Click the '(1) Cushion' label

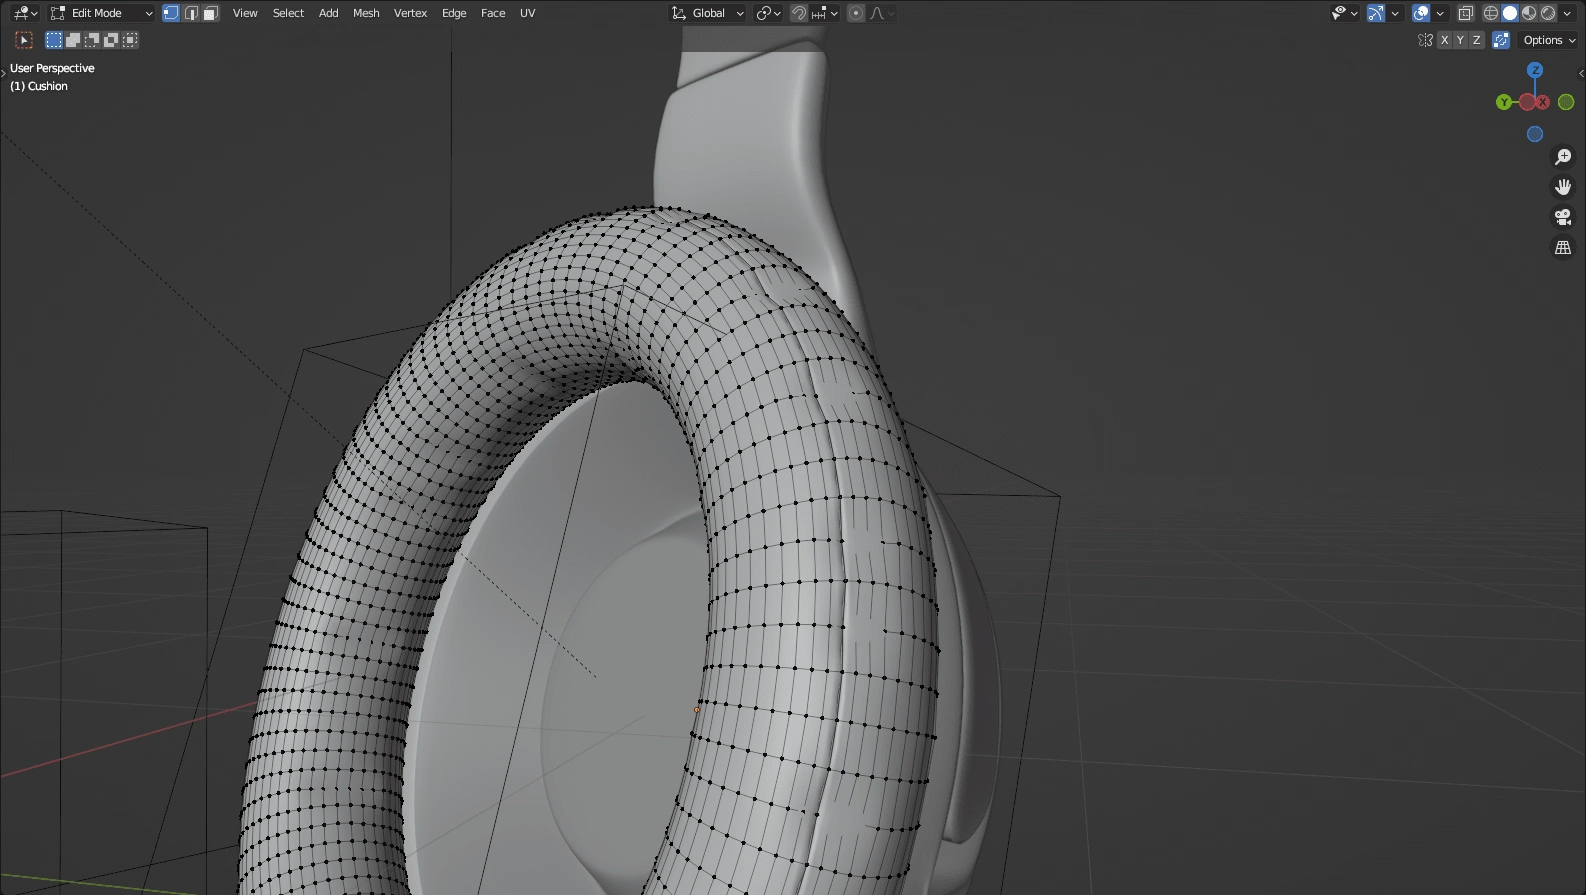point(39,86)
